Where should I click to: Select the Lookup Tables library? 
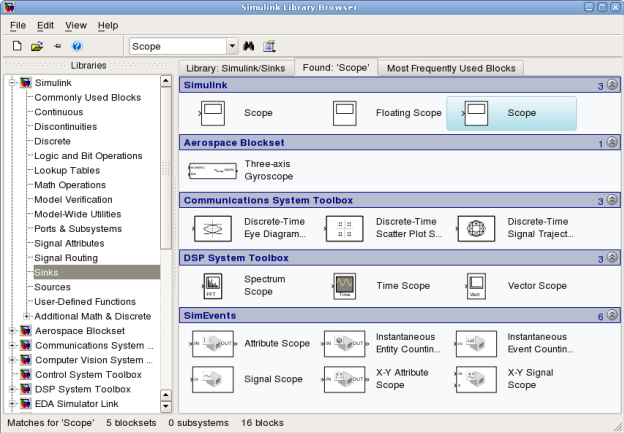coord(67,170)
